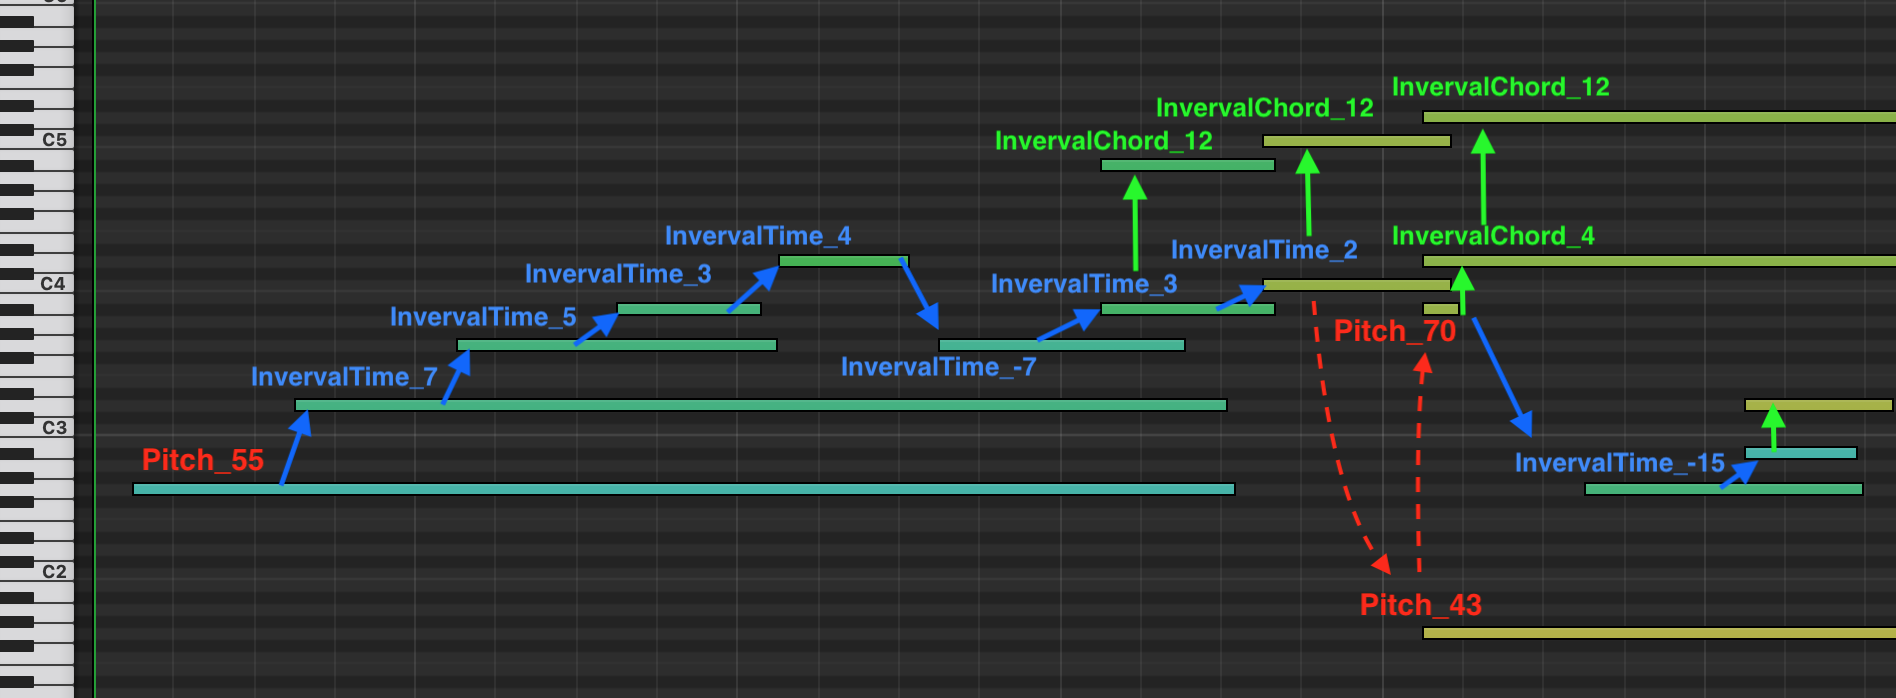
Task: Click the InvervalTime_2 annotation text
Action: 1264,250
